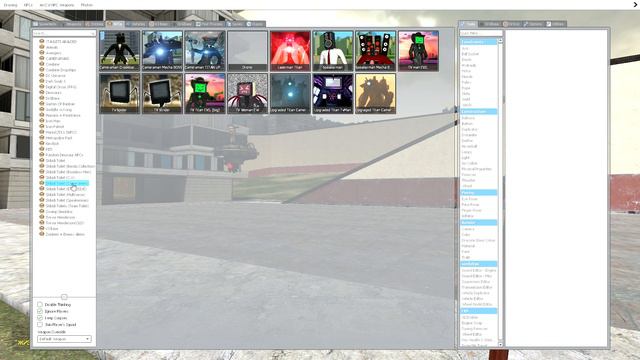Viewport: 640px width, 360px height.
Task: Click the NPC category search field
Action: click(64, 33)
